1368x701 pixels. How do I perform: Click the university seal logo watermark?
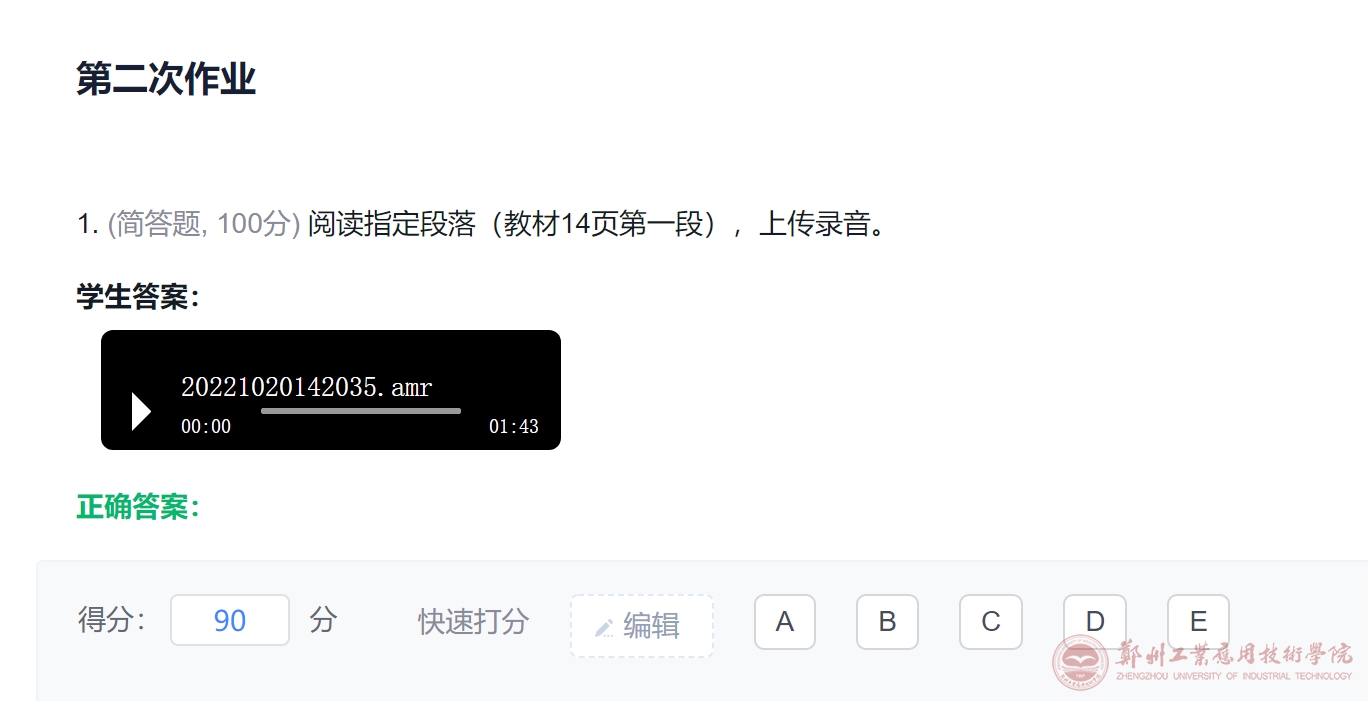click(x=1081, y=663)
